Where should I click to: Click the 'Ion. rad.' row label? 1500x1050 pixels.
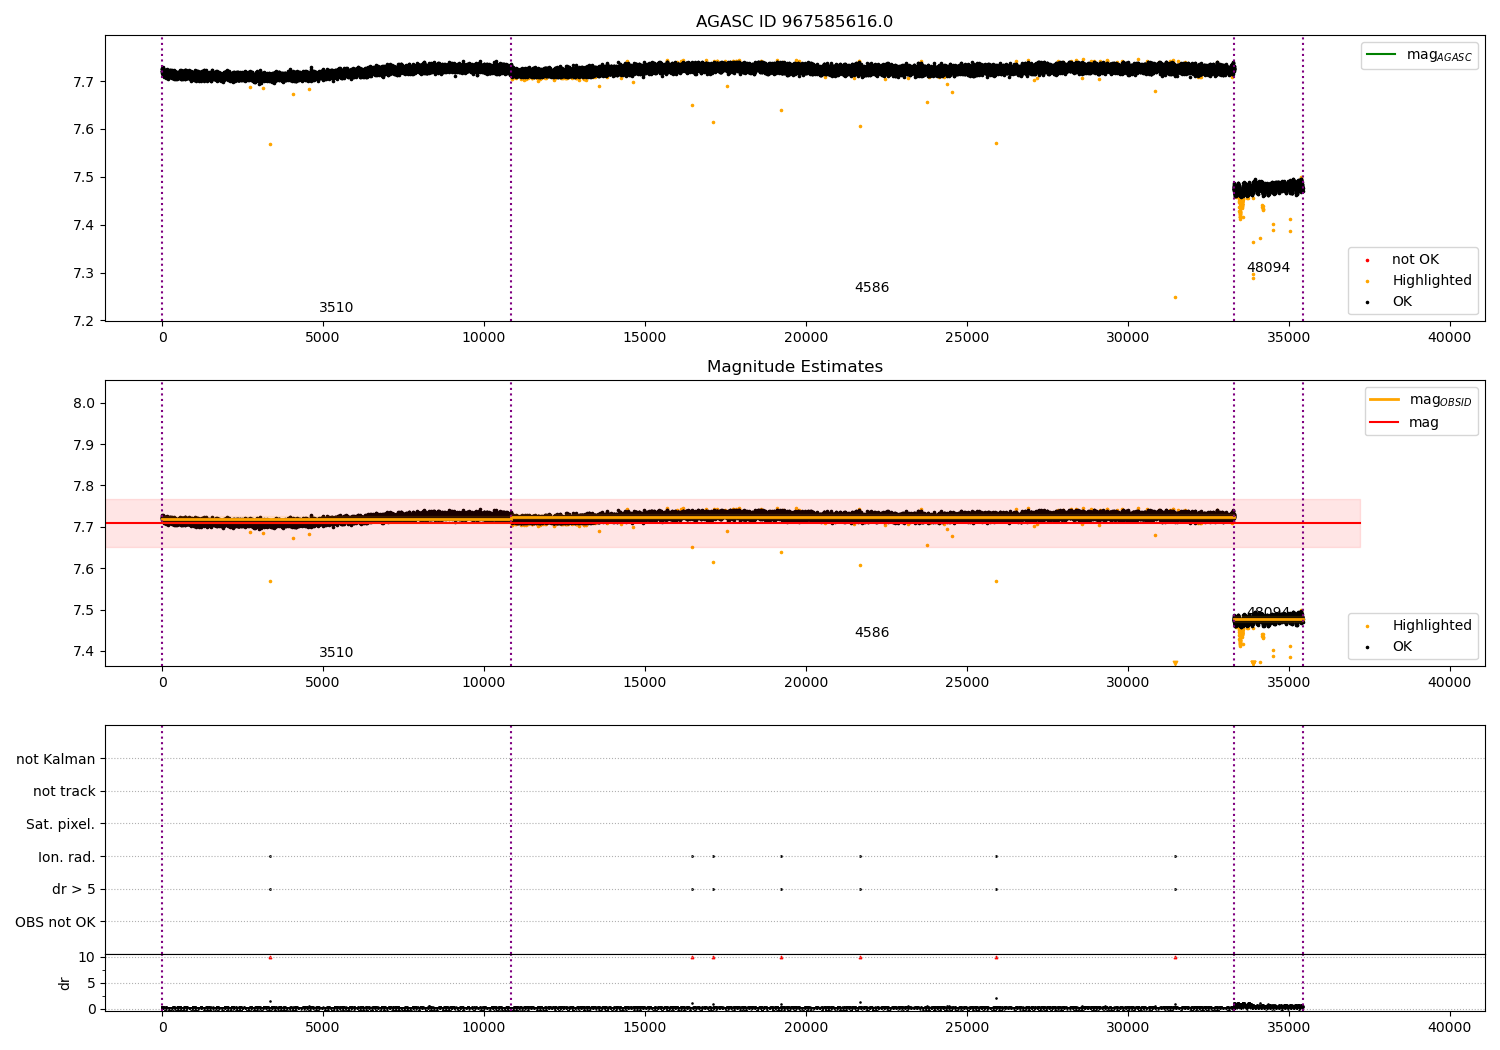click(x=67, y=857)
